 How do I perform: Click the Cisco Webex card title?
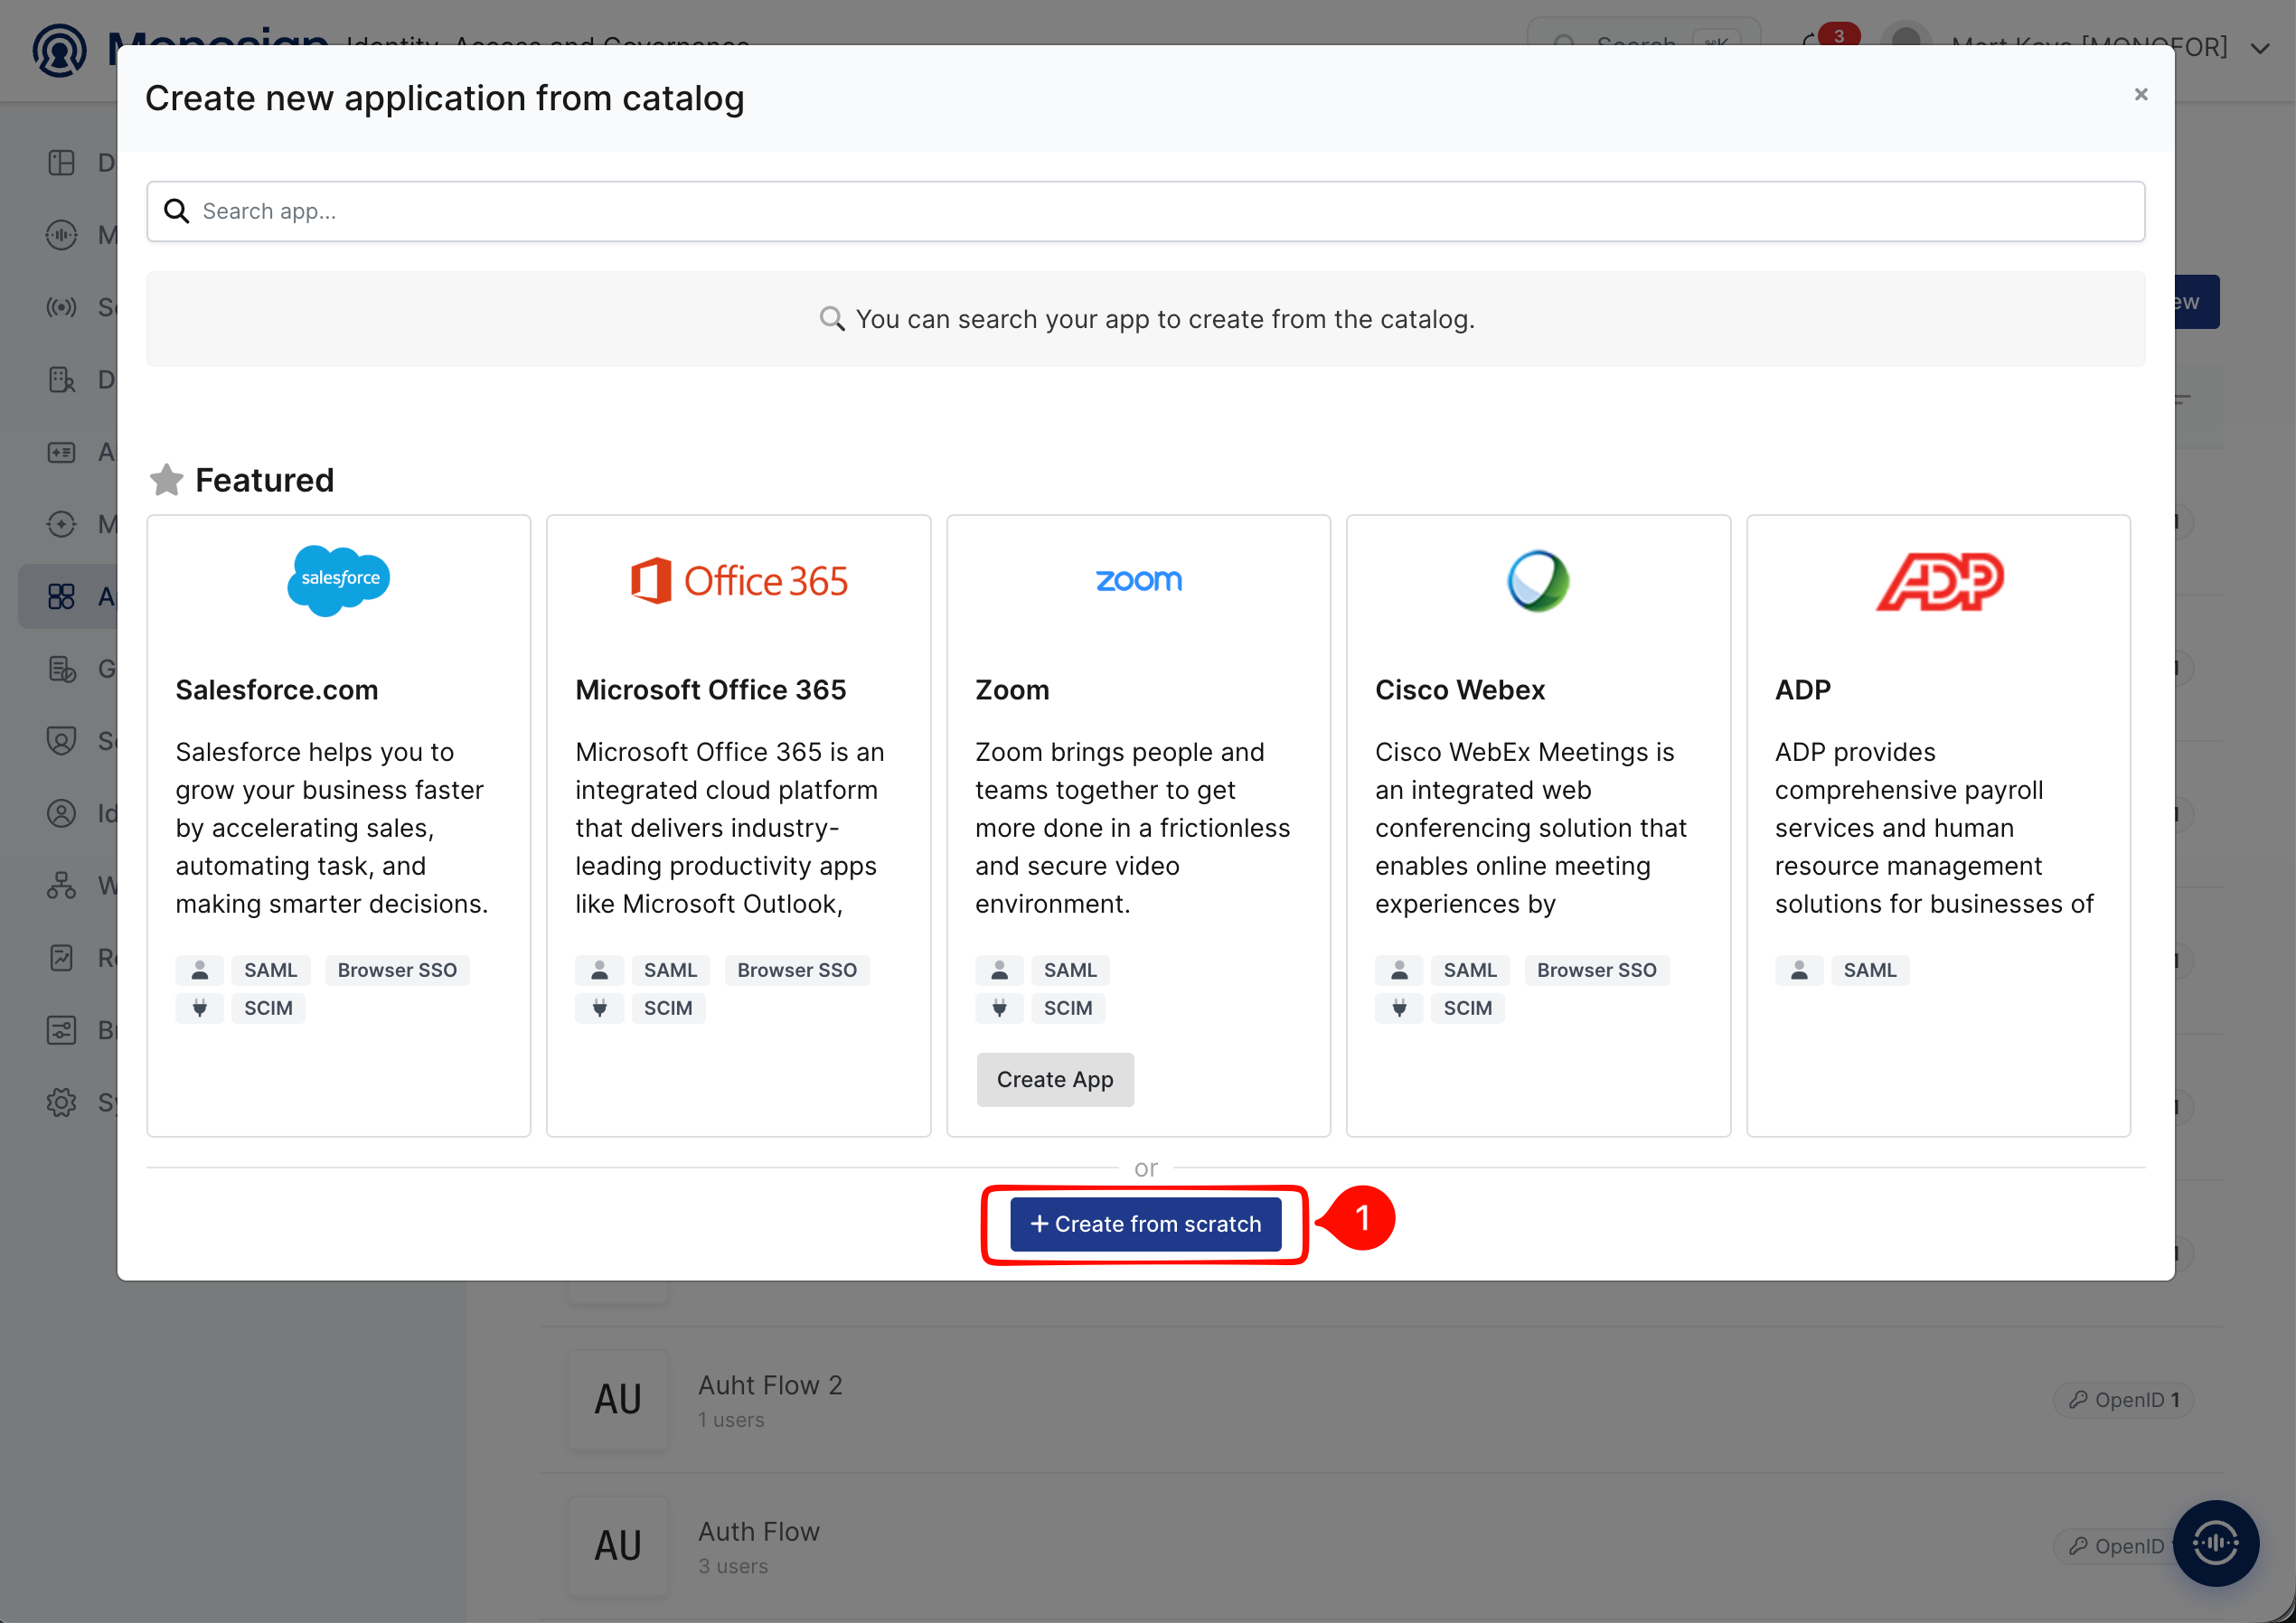(1460, 690)
